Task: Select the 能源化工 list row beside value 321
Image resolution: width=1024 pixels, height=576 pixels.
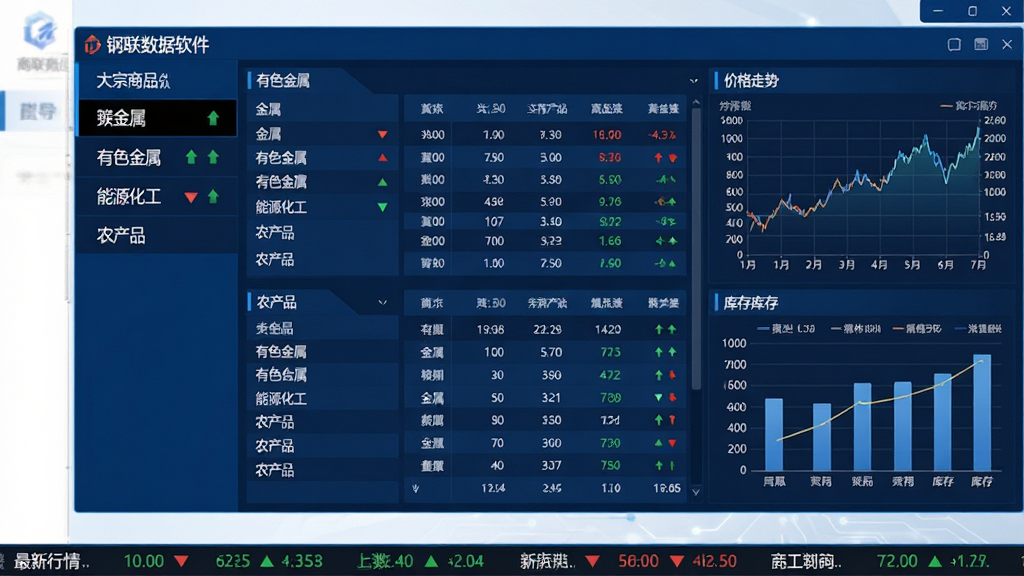Action: point(323,398)
